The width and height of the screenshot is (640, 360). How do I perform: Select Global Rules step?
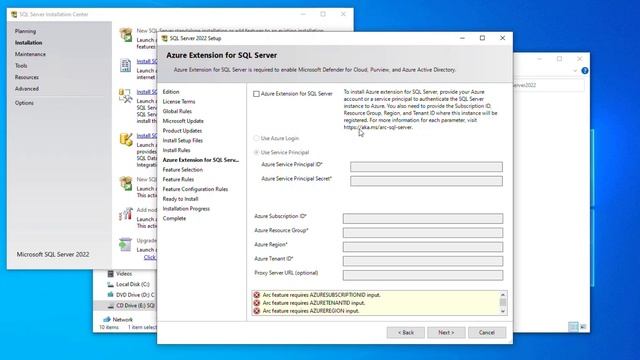tap(177, 111)
